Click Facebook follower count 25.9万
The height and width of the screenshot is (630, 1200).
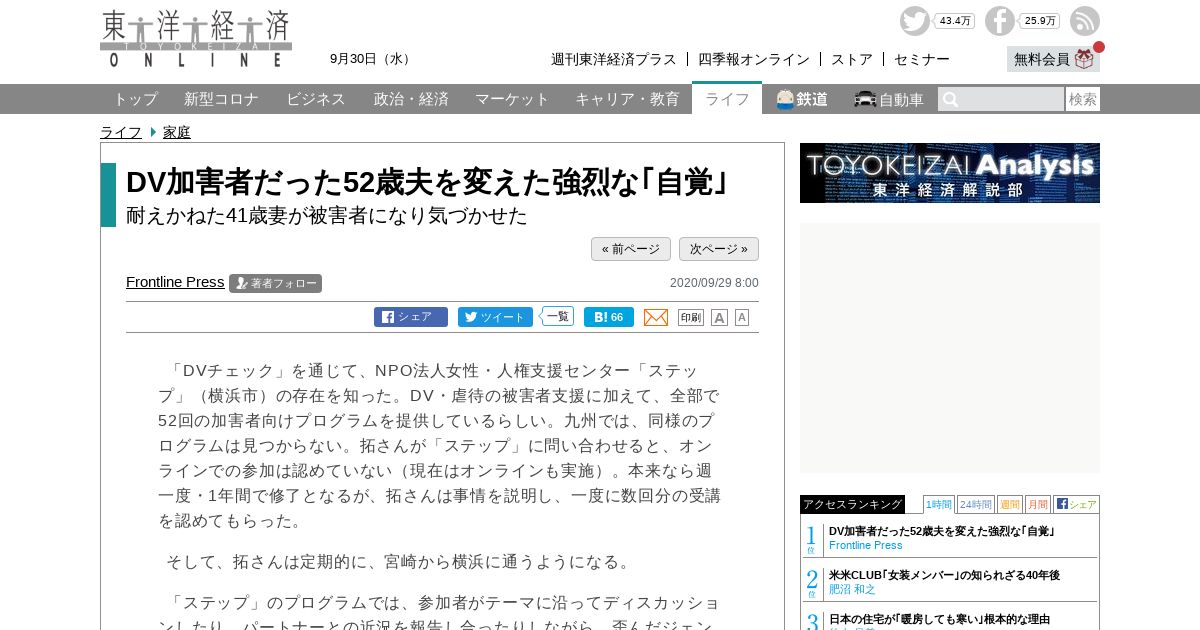(x=1039, y=21)
